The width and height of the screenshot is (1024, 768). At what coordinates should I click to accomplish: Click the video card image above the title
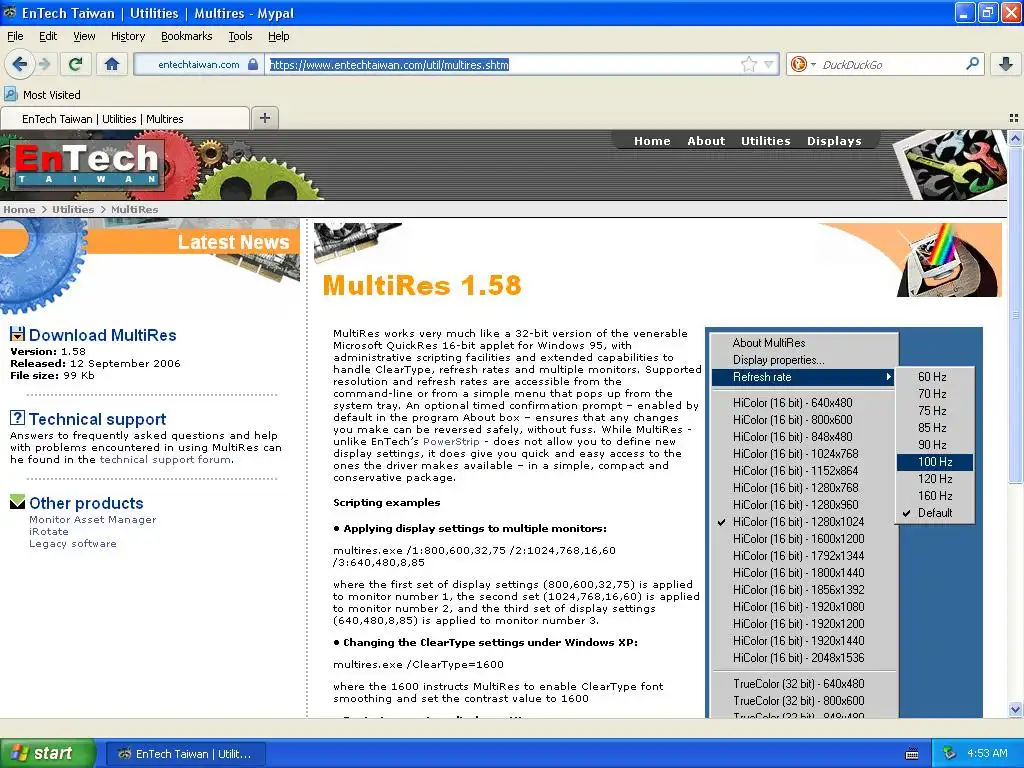pyautogui.click(x=357, y=242)
